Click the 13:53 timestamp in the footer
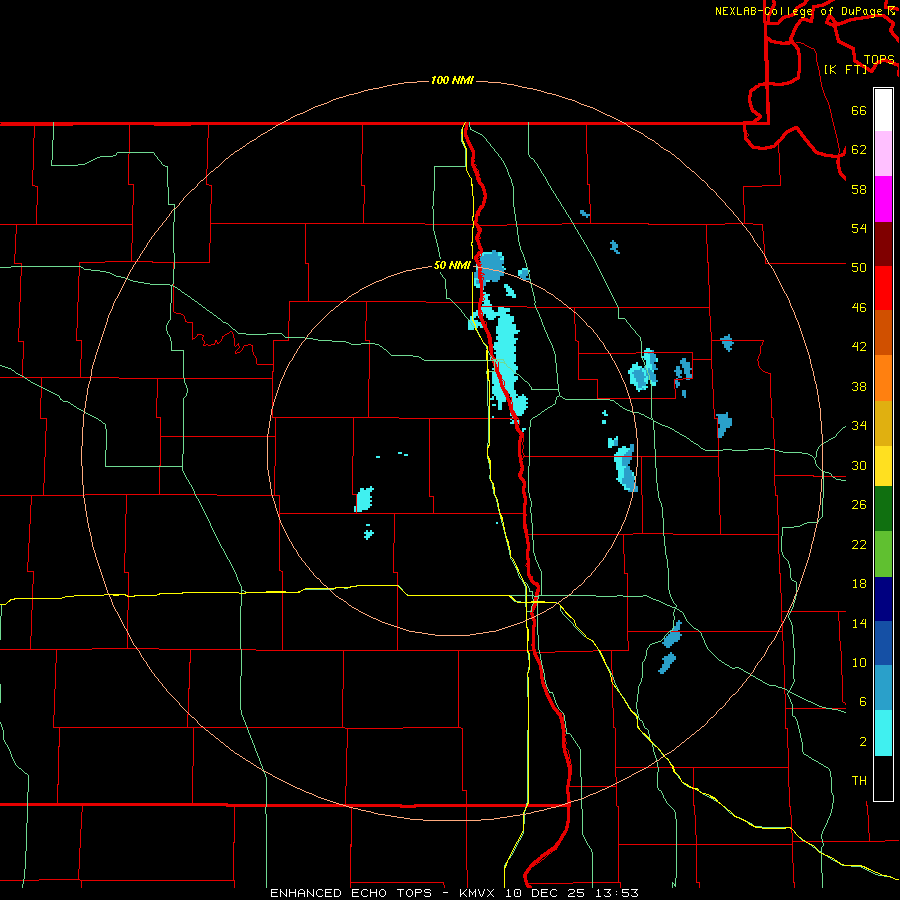Image resolution: width=900 pixels, height=900 pixels. tap(617, 893)
